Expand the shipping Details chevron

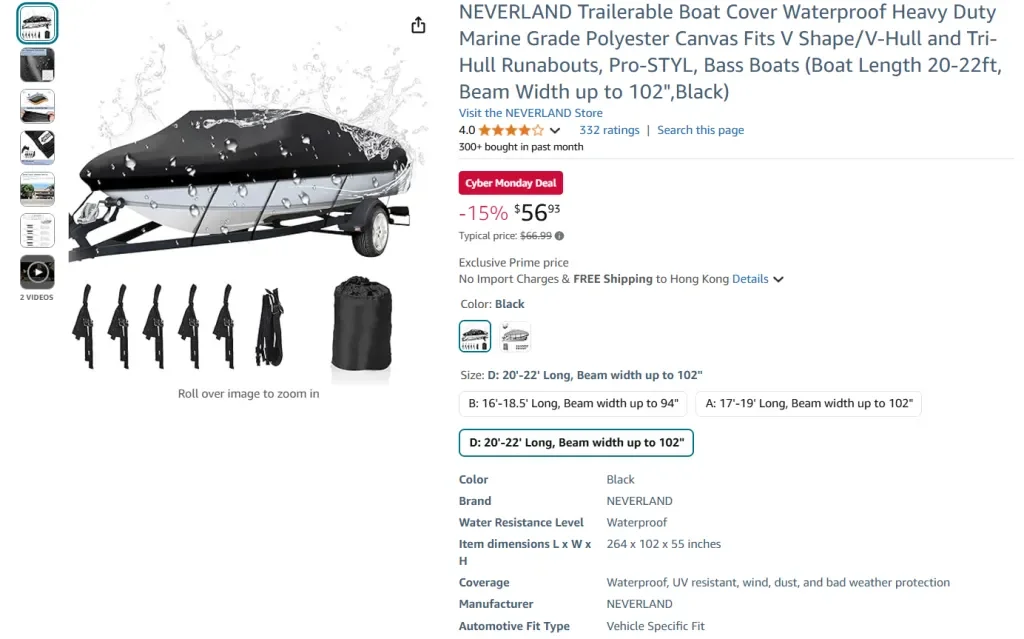778,279
